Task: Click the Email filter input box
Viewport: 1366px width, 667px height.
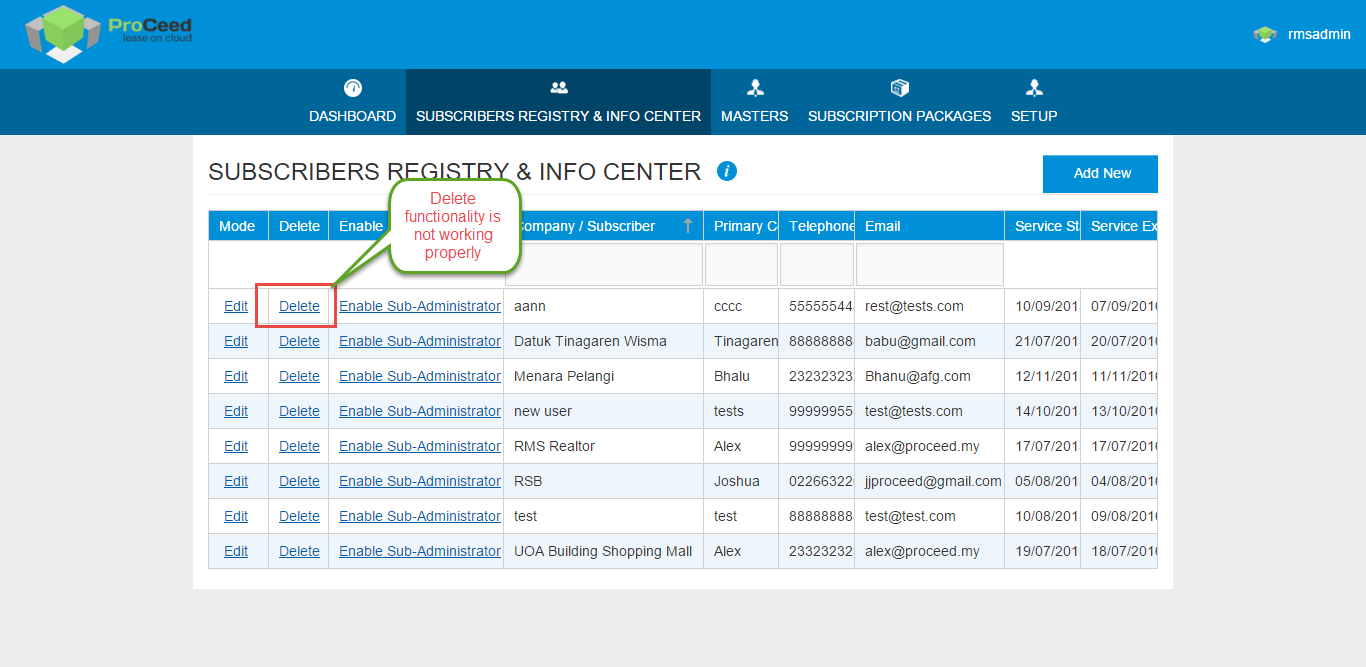Action: 929,265
